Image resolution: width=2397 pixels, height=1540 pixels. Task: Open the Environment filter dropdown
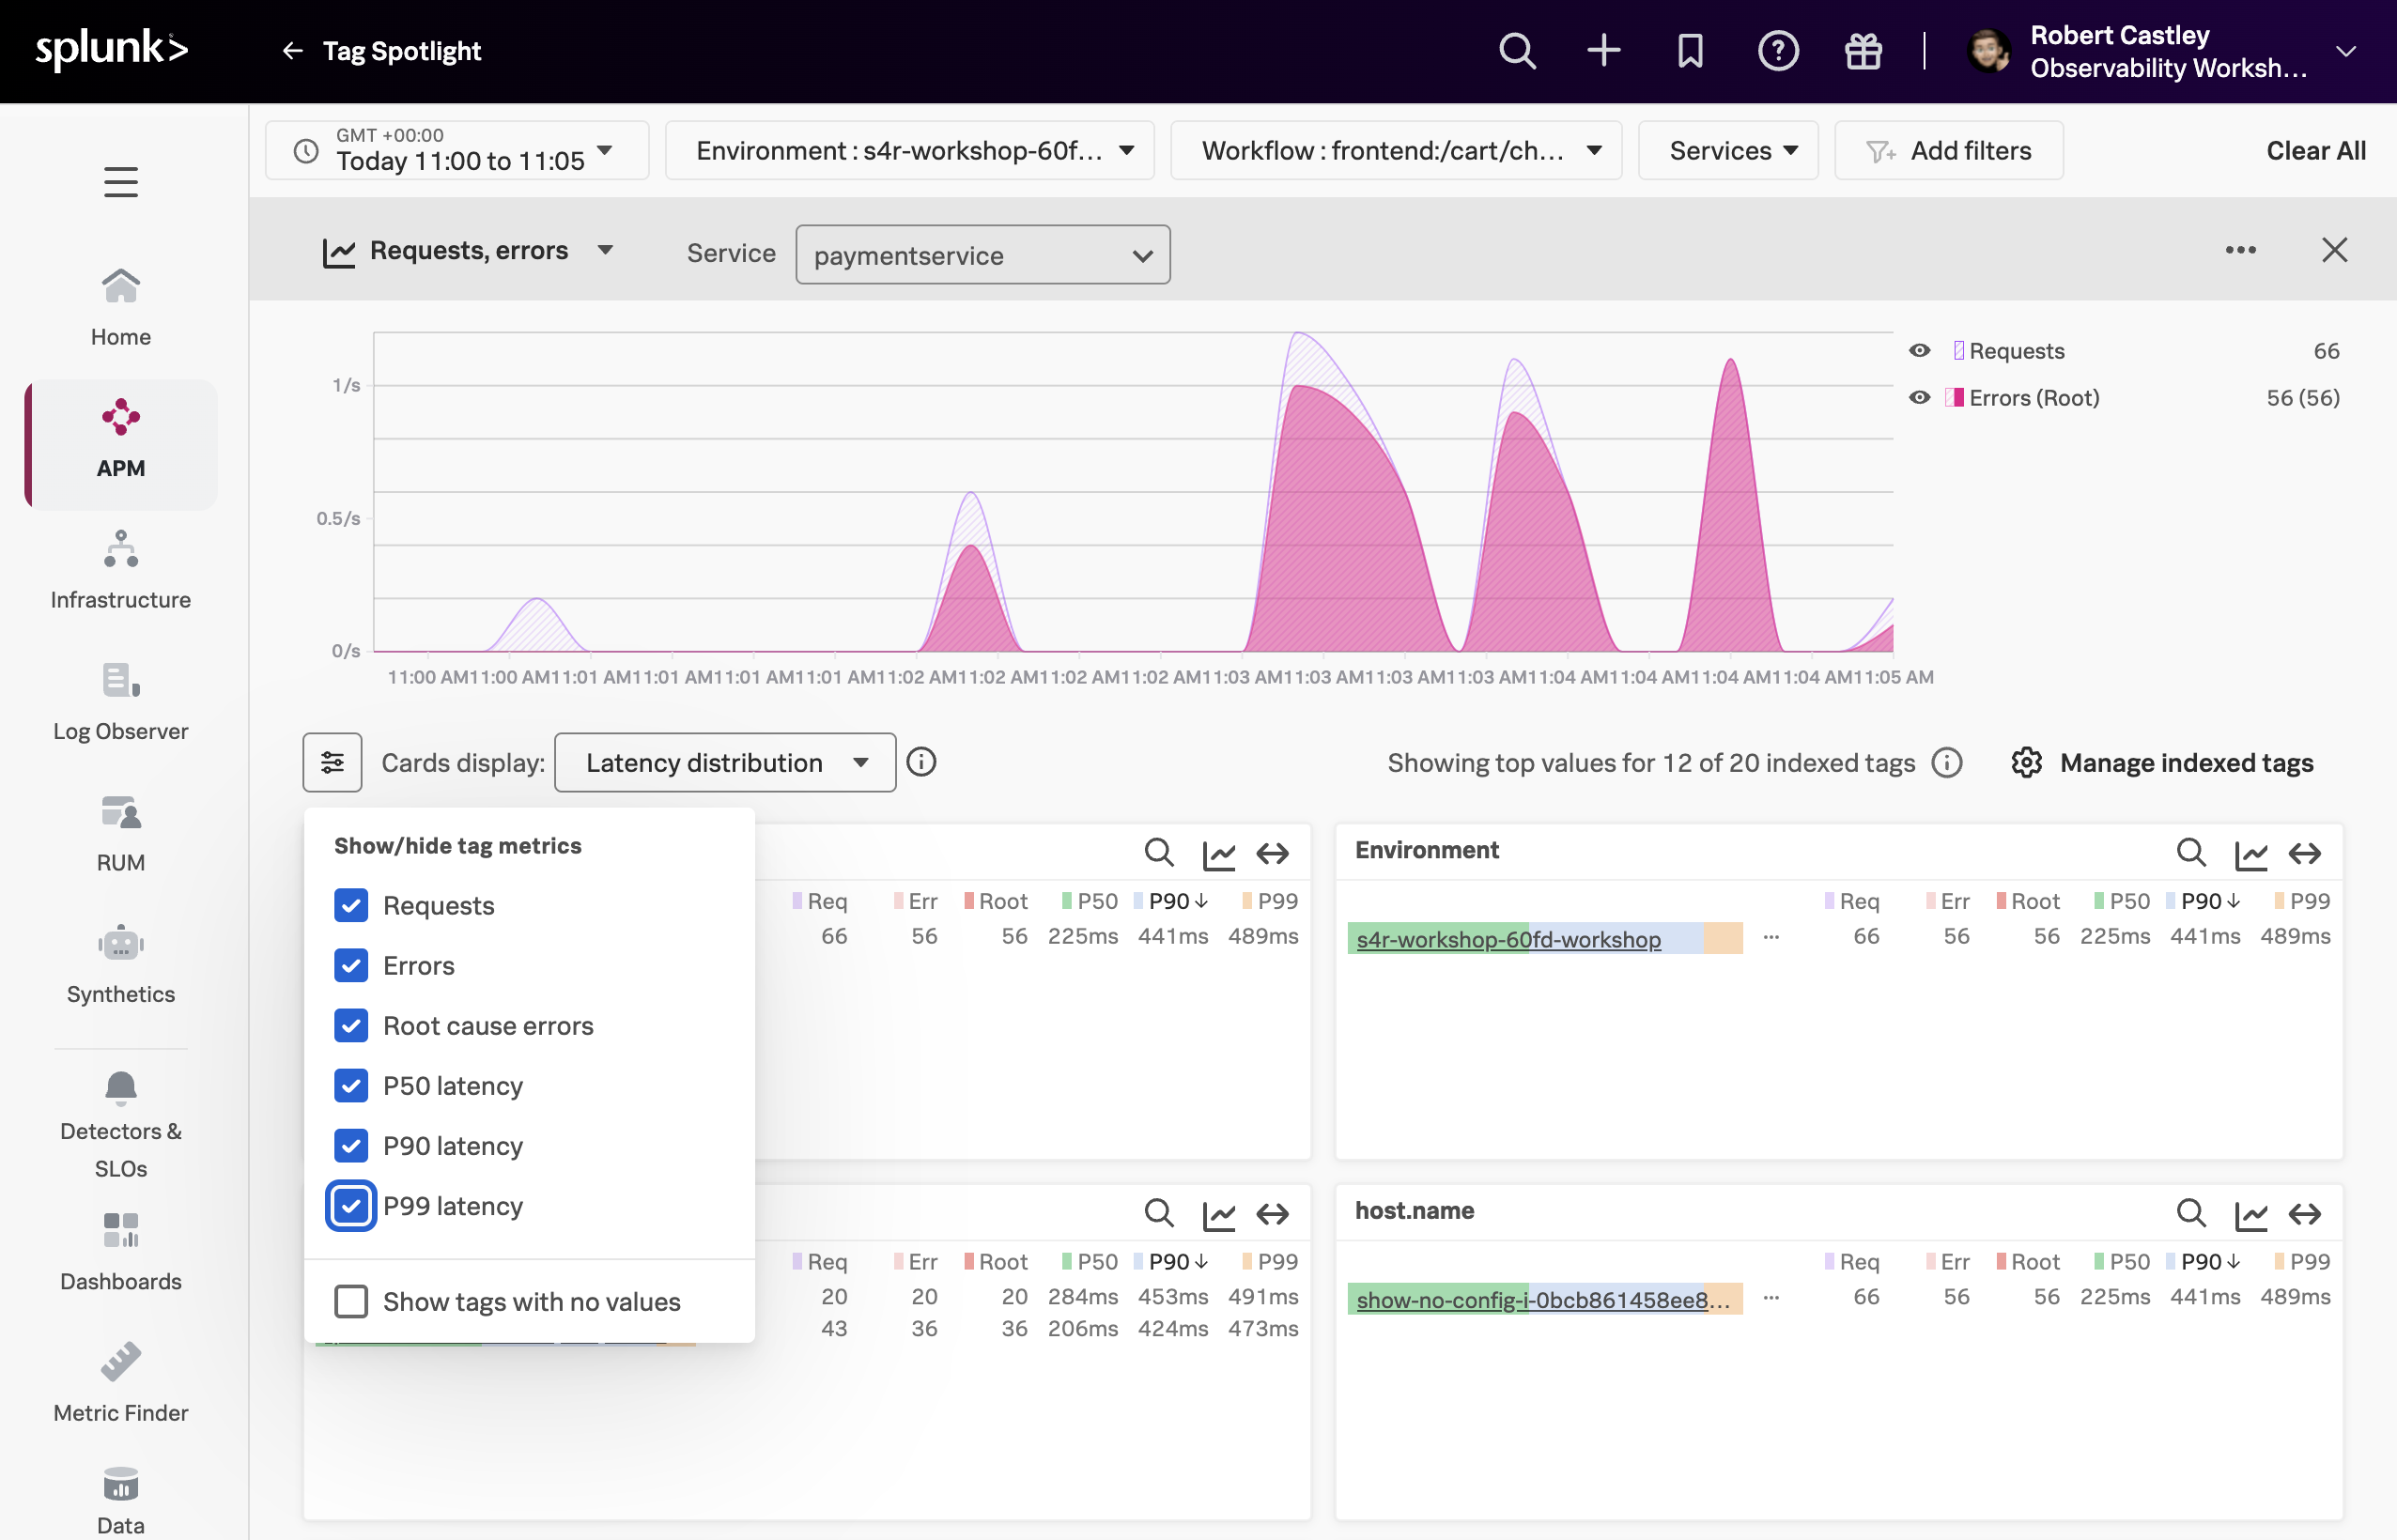(909, 151)
